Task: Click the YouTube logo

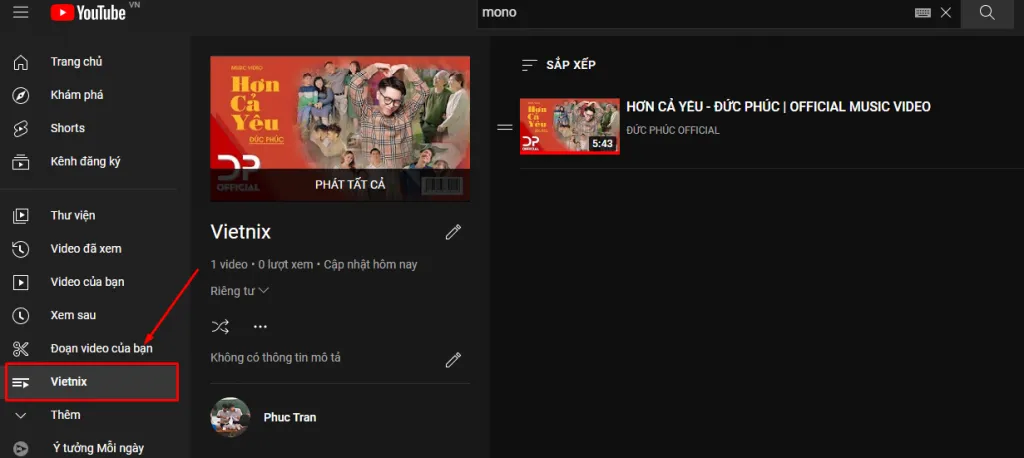Action: point(89,12)
